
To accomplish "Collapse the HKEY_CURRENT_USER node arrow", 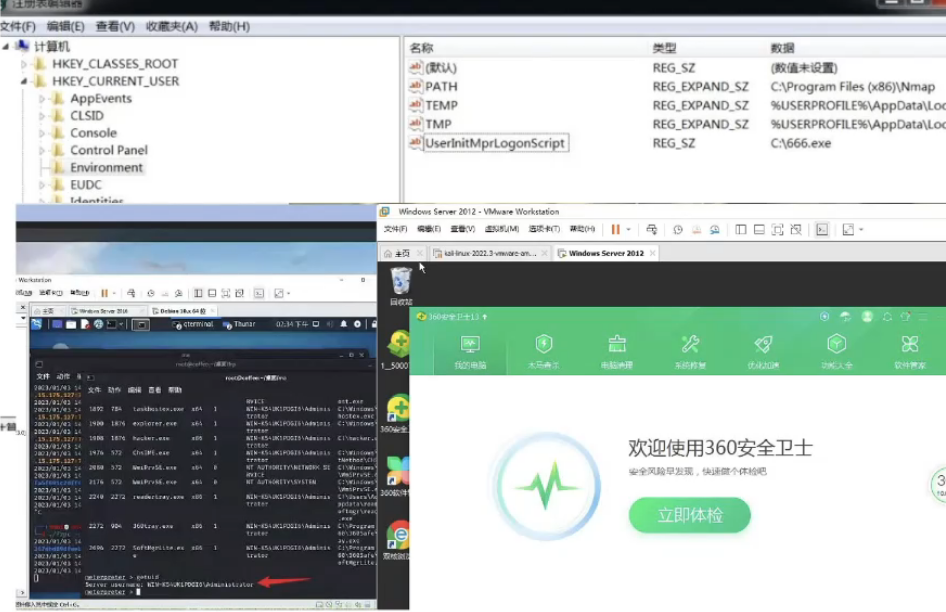I will pos(24,81).
